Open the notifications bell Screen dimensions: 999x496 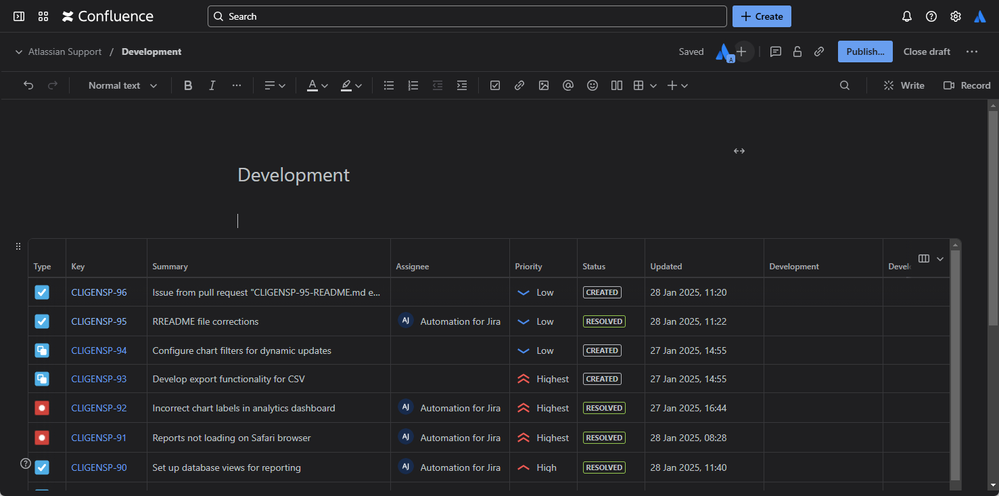click(x=907, y=17)
